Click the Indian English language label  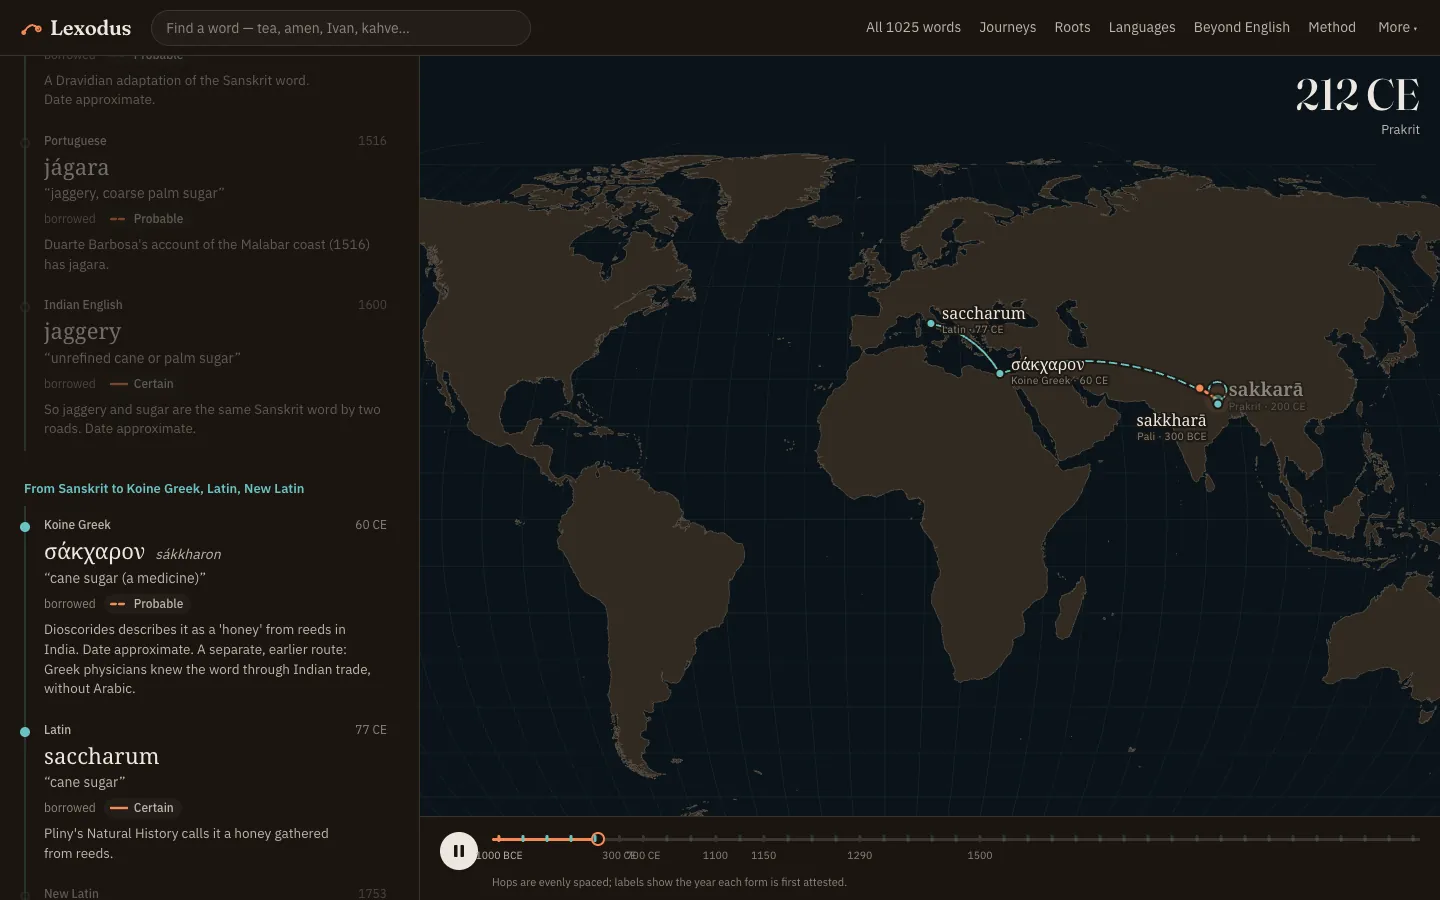83,305
